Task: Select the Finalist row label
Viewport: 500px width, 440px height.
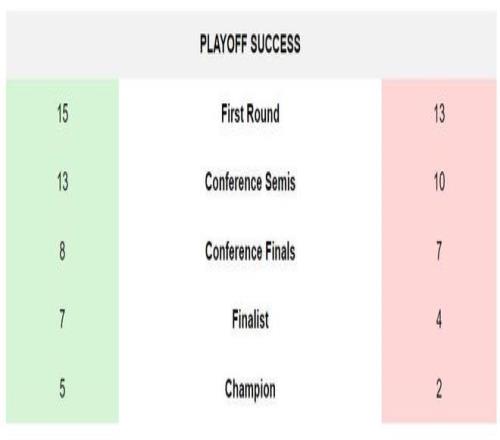Action: [x=250, y=319]
